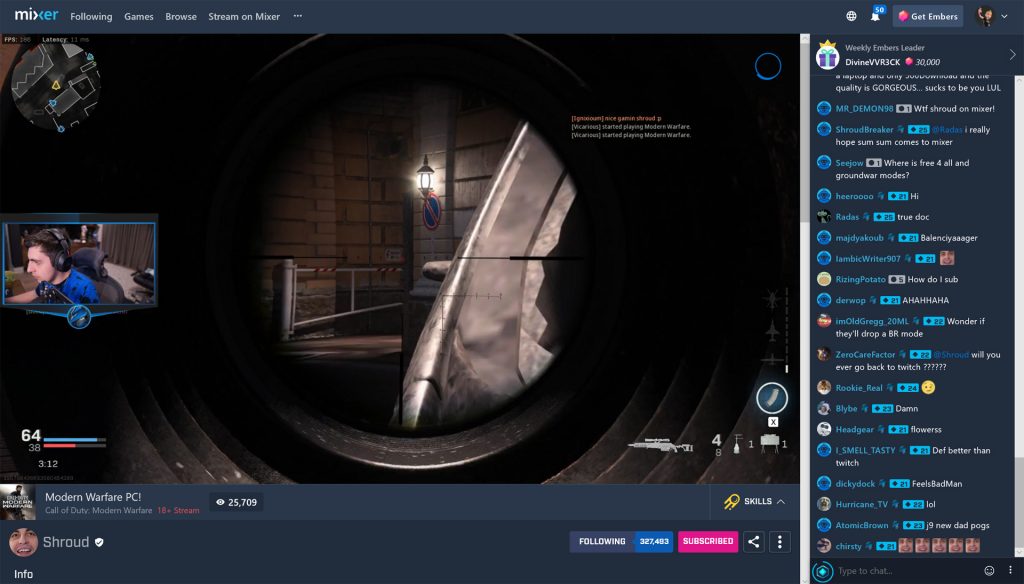The height and width of the screenshot is (584, 1024).
Task: Click derwop's avatar in chat
Action: [824, 300]
